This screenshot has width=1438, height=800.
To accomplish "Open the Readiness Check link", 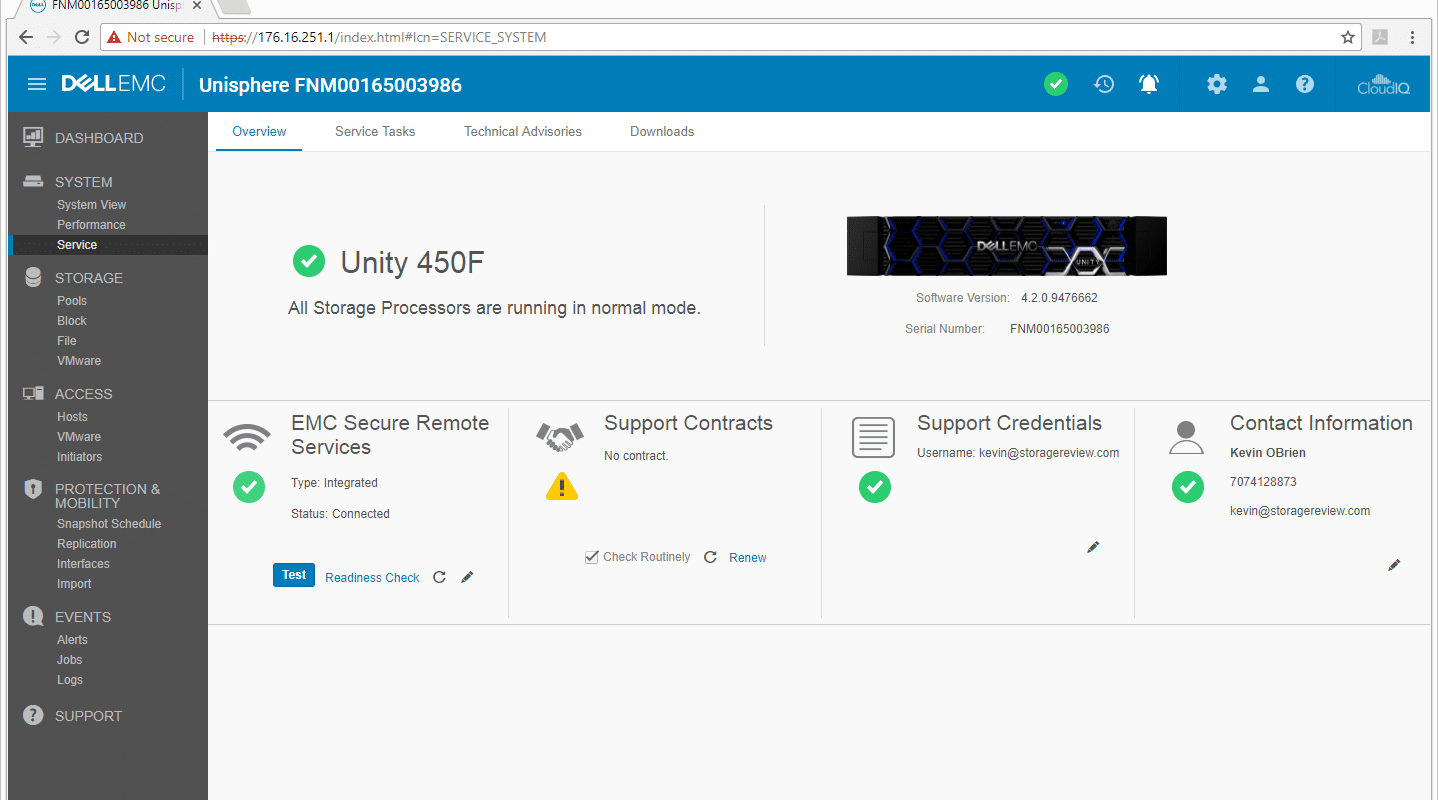I will 372,578.
